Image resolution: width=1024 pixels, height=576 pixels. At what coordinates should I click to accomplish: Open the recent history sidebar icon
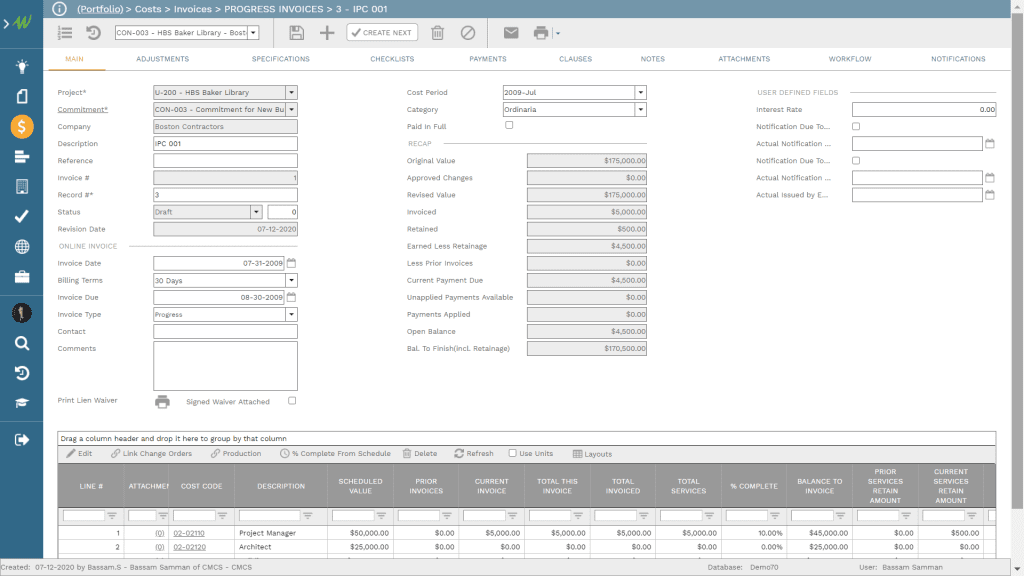pyautogui.click(x=22, y=373)
